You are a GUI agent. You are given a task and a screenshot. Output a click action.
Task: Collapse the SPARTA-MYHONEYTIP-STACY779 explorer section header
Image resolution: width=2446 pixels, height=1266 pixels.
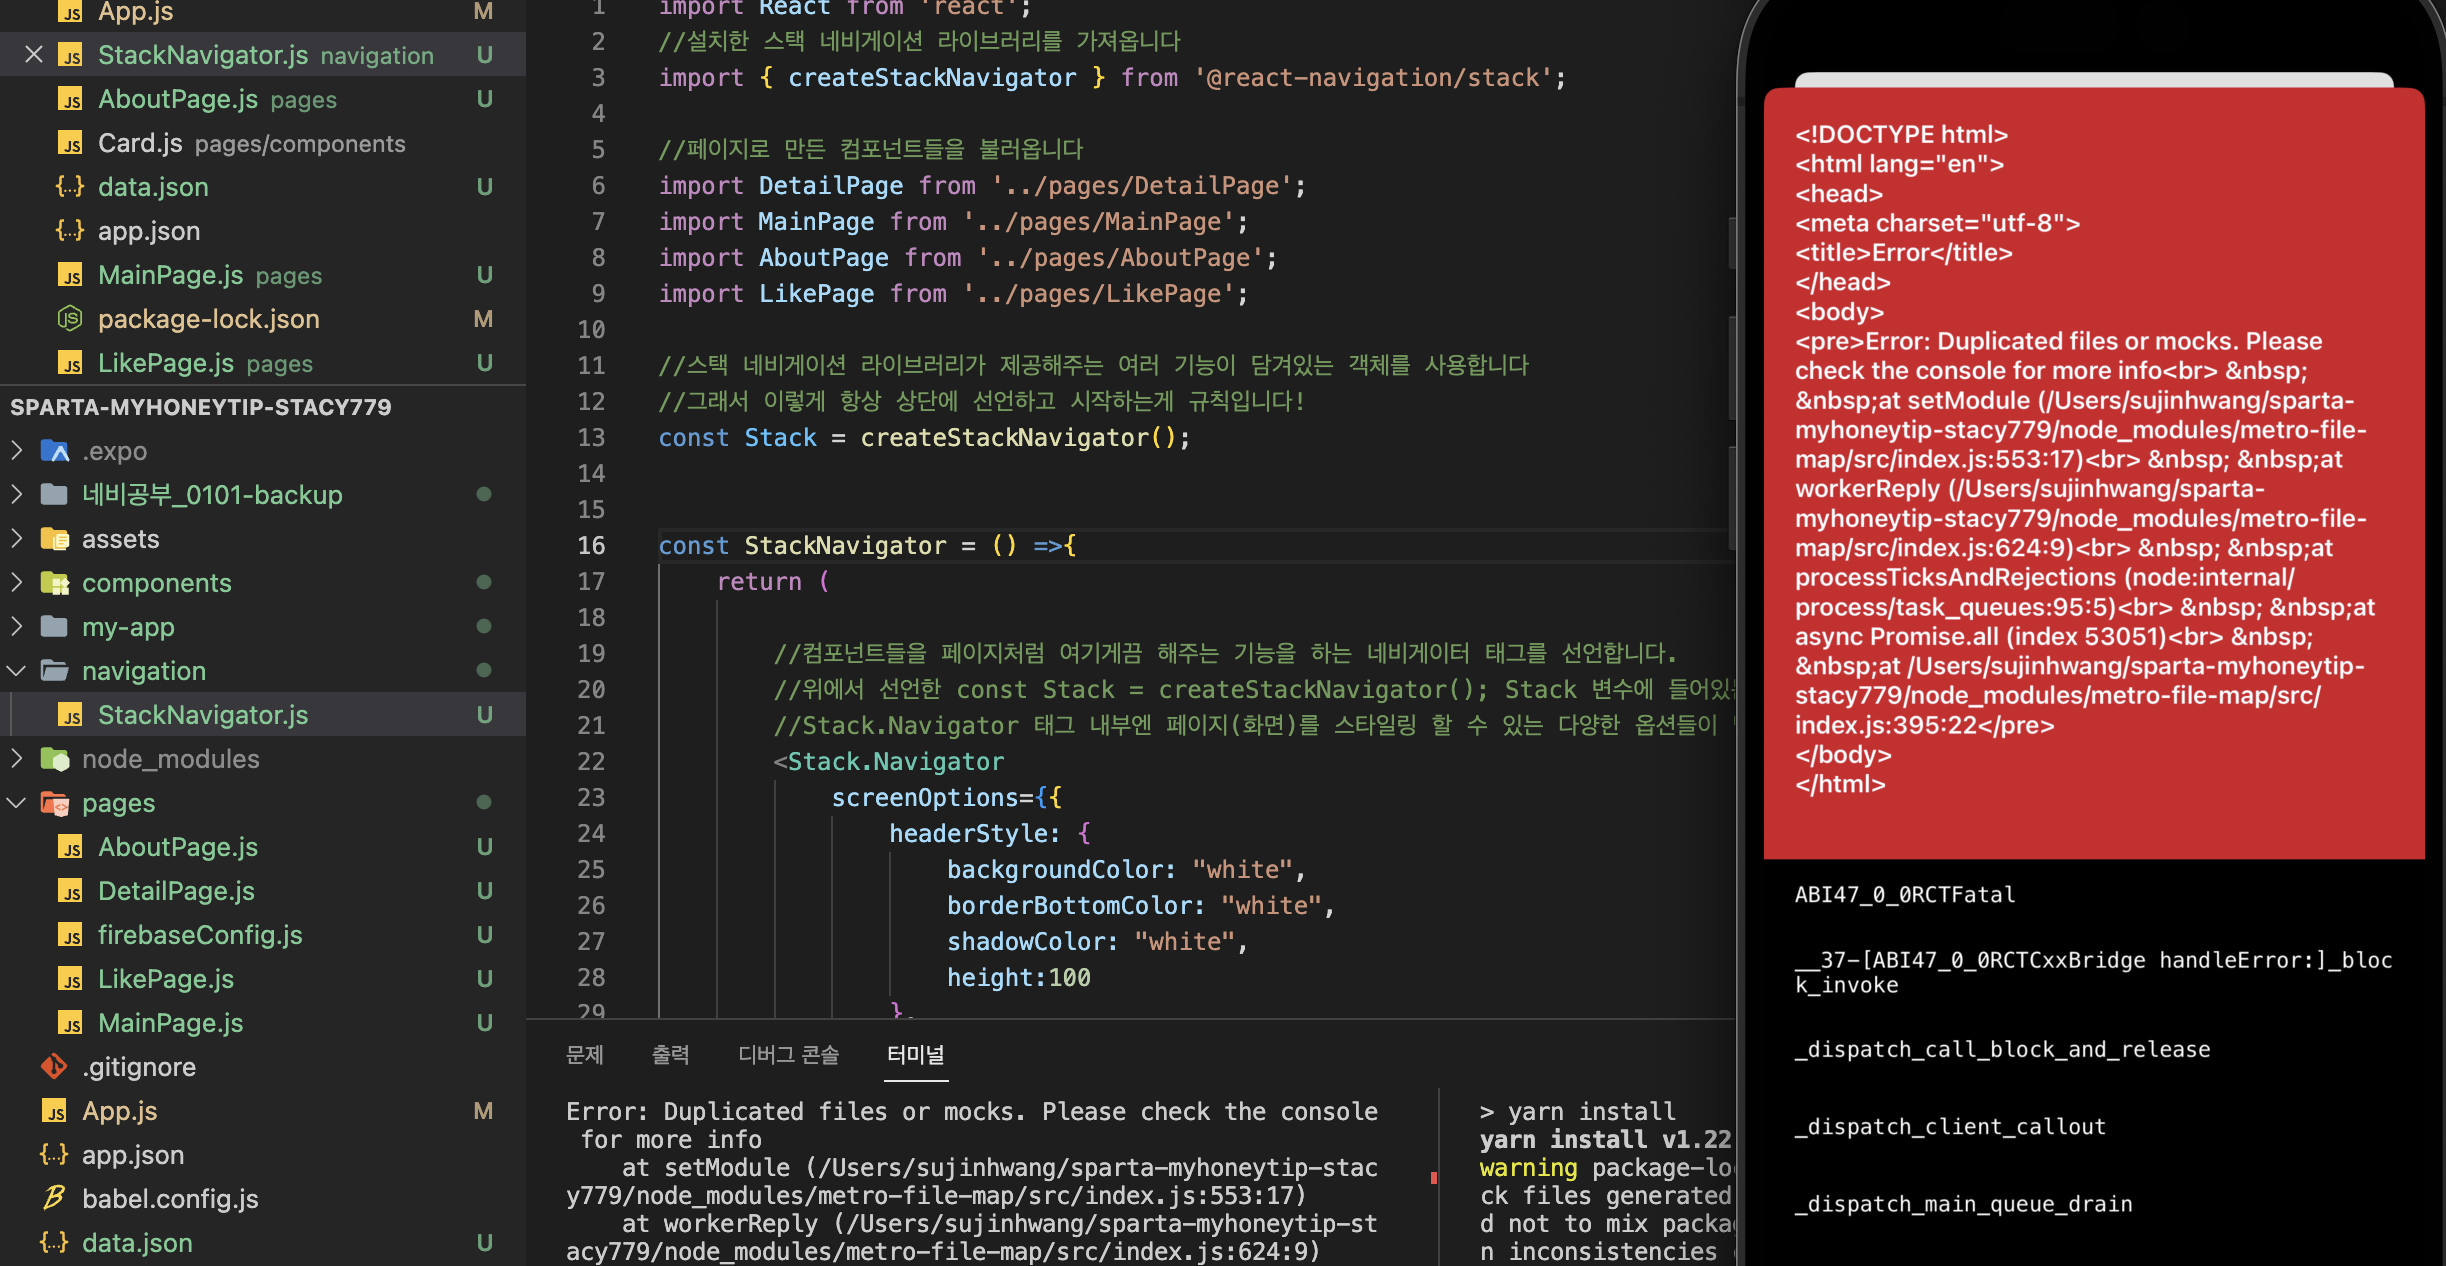(x=263, y=407)
